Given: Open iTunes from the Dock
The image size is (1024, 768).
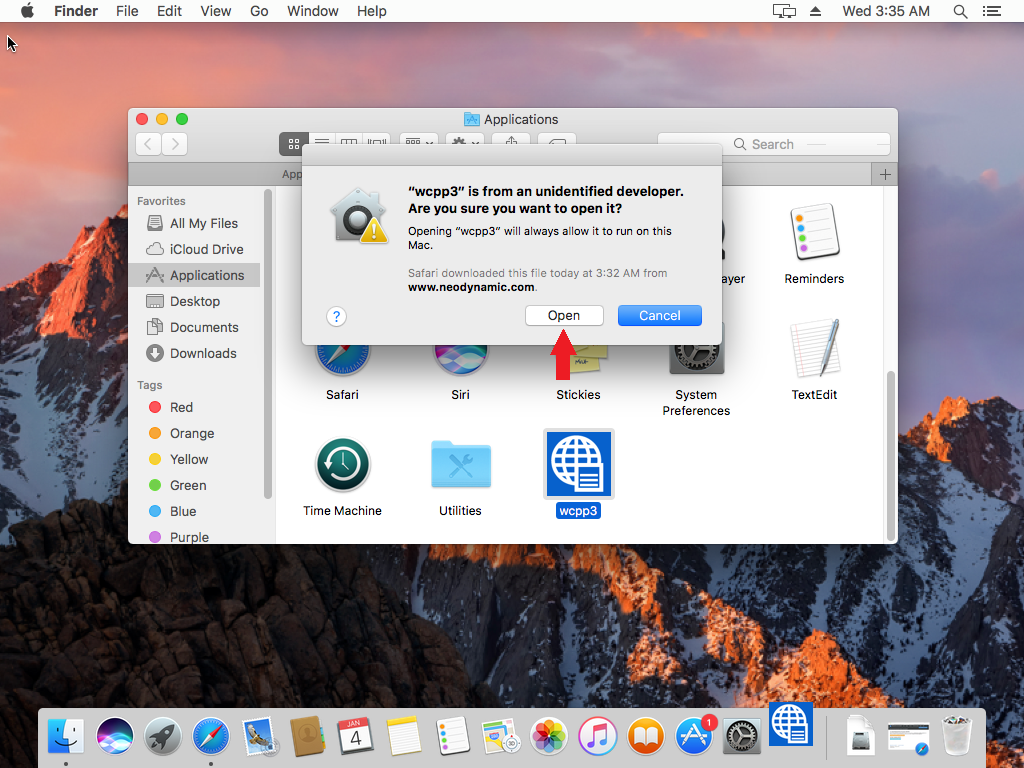Looking at the screenshot, I should coord(597,736).
